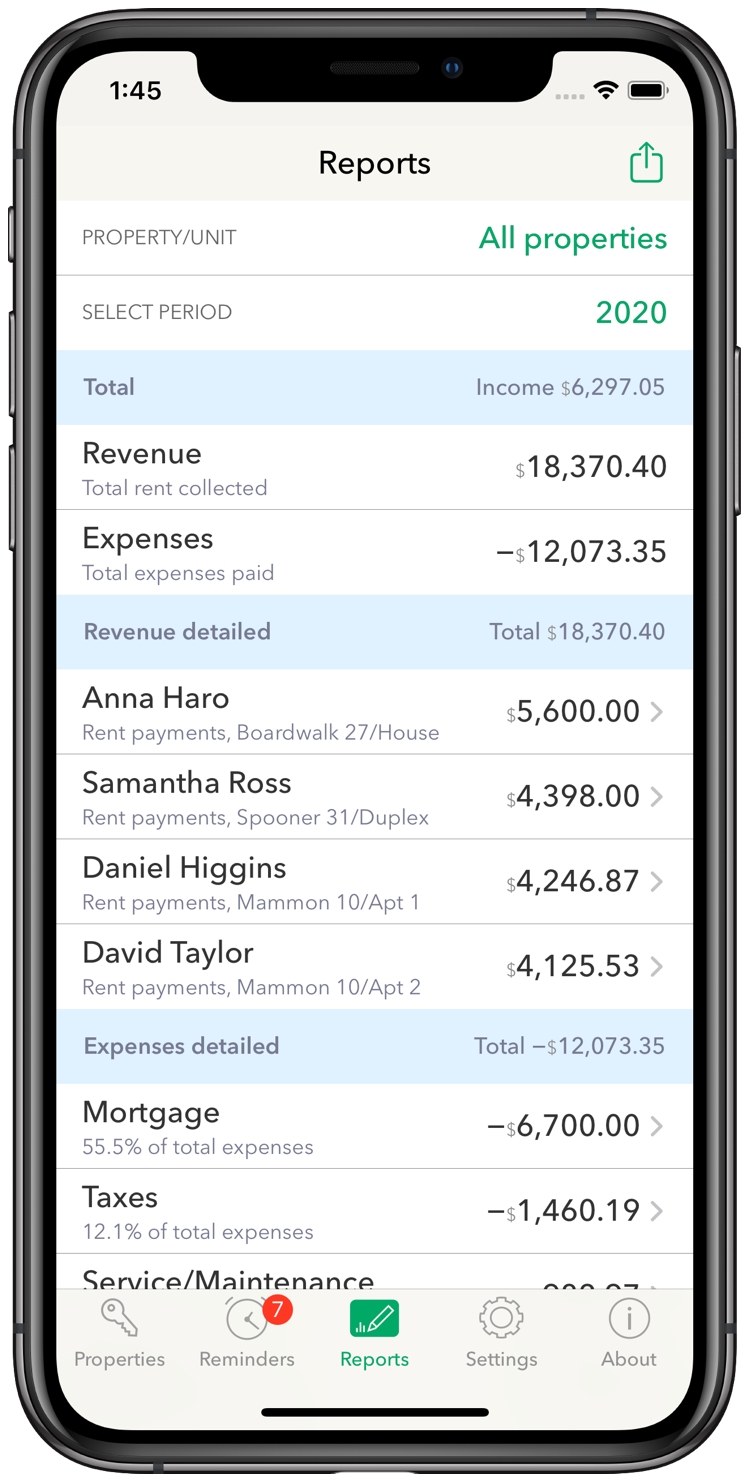Tap the −$12,073.35 expenses amount
The width and height of the screenshot is (750, 1481).
(582, 552)
